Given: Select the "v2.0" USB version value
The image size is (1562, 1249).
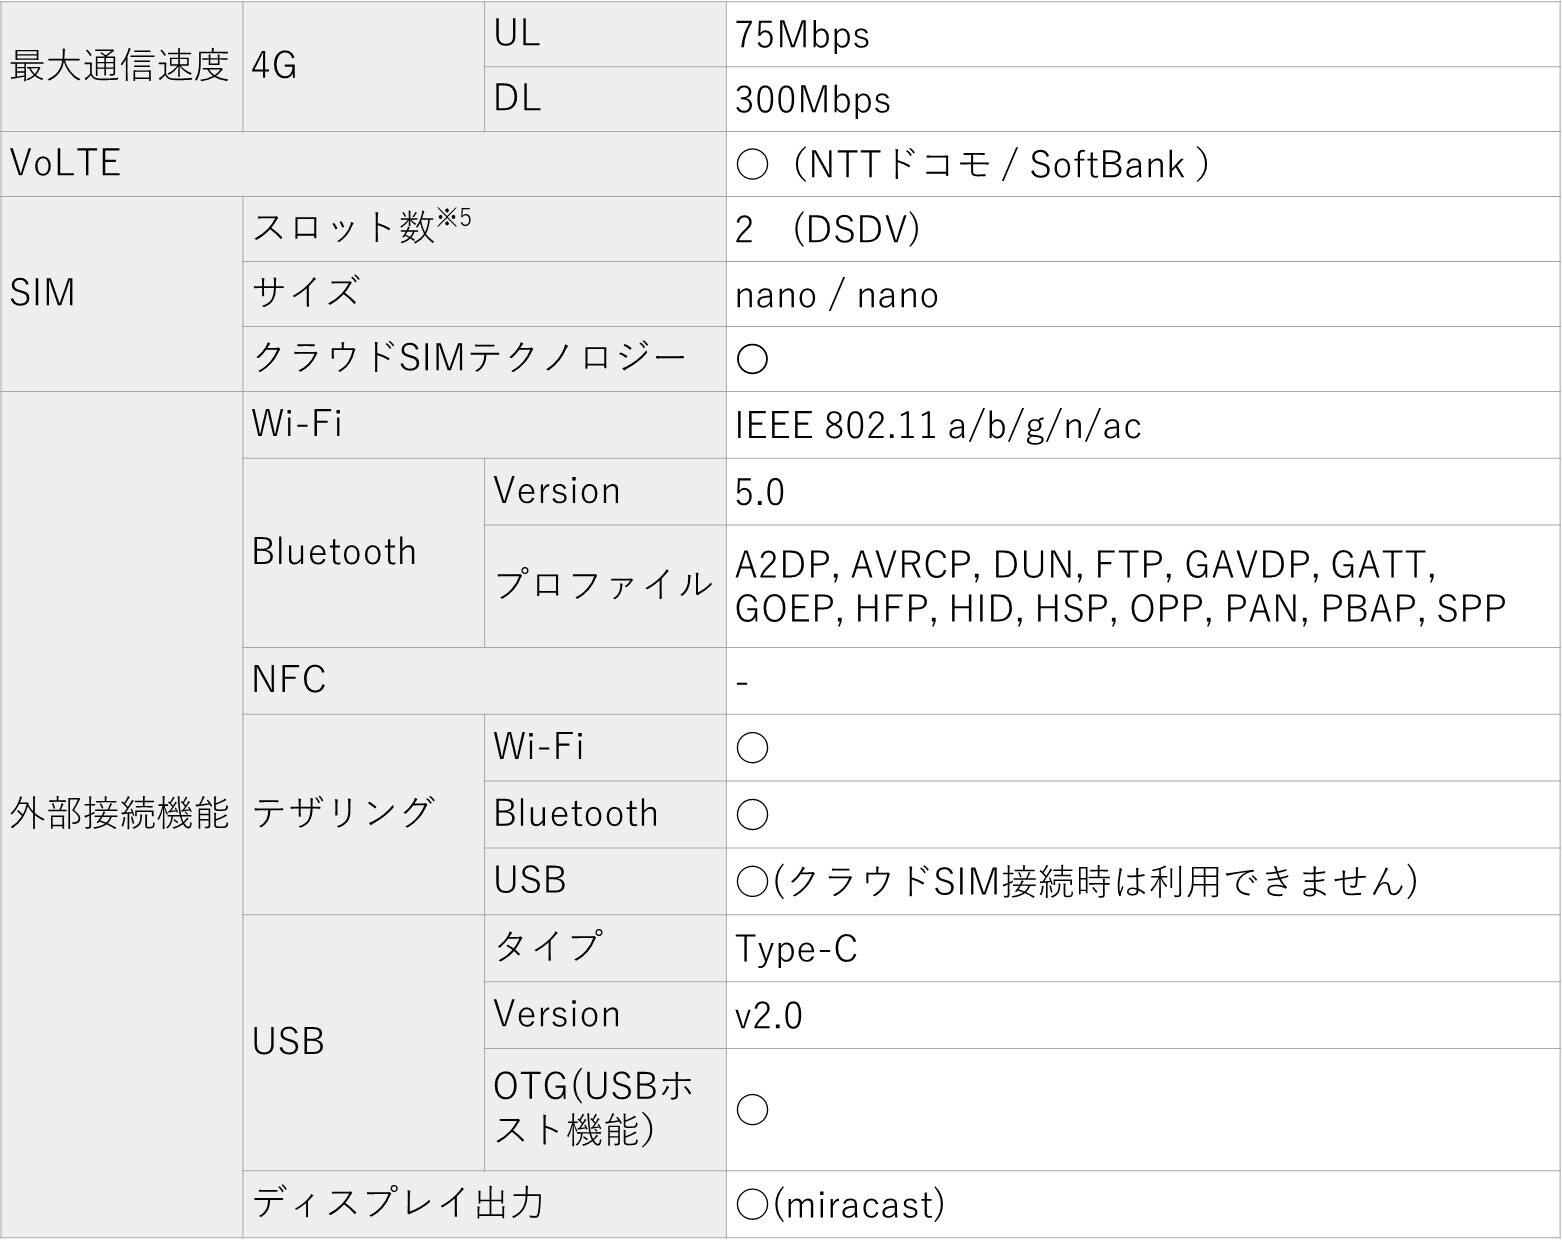Looking at the screenshot, I should tap(768, 1016).
